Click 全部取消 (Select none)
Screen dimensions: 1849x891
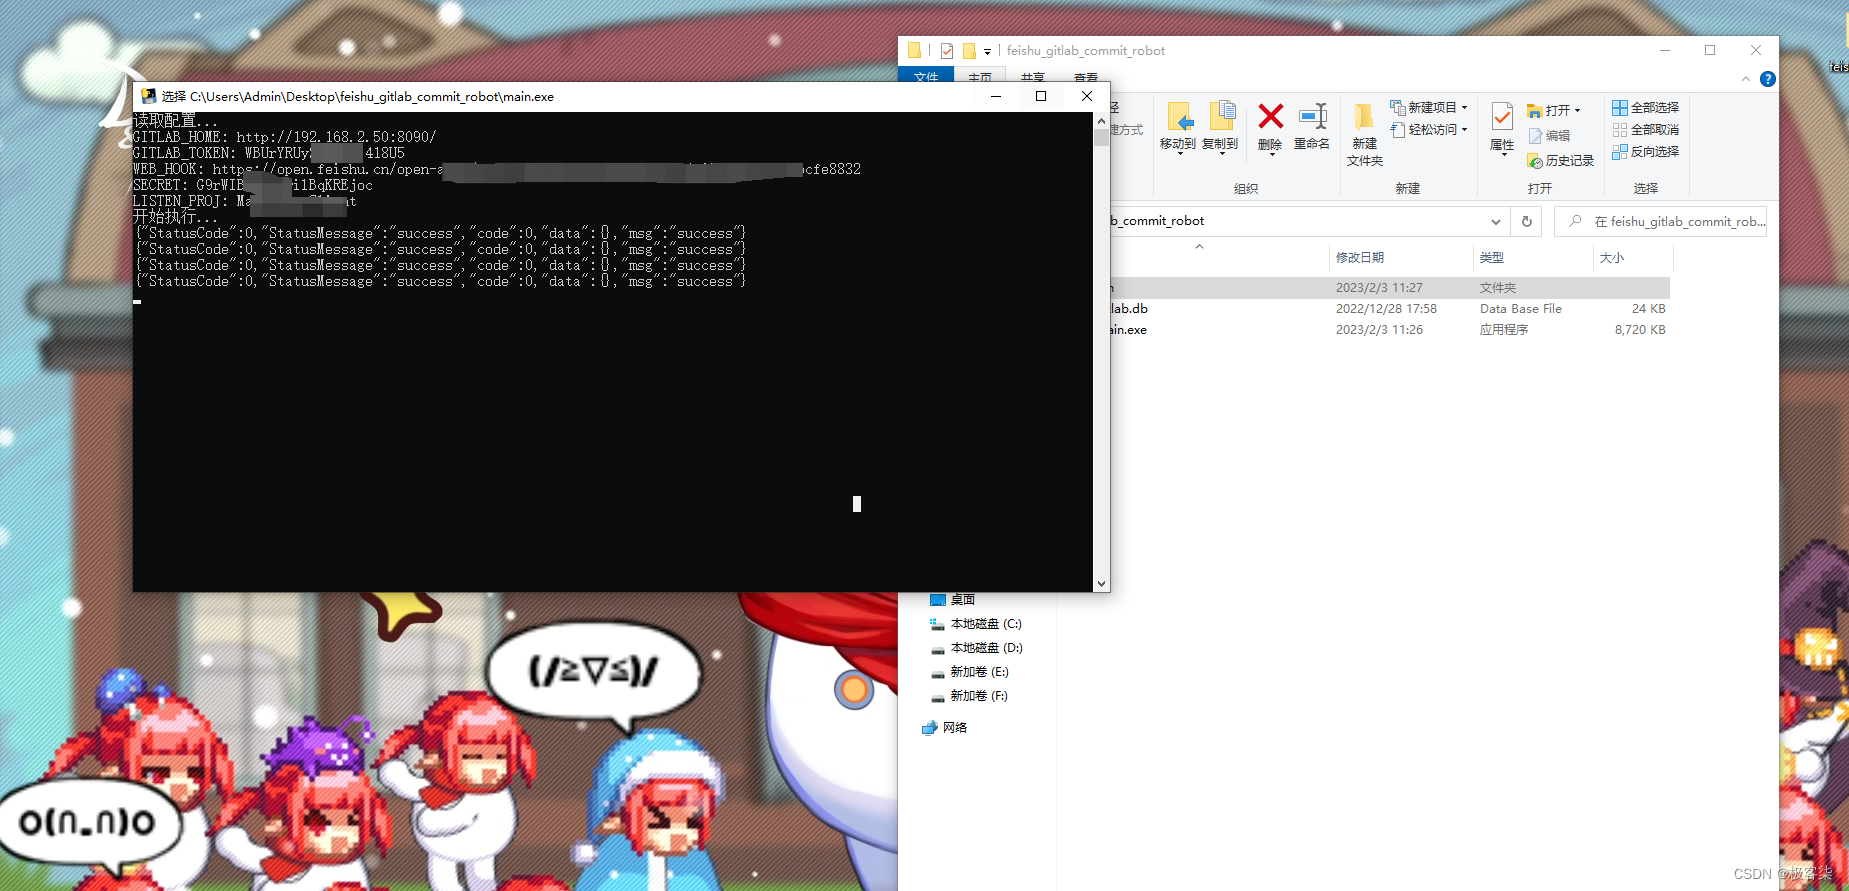1645,129
